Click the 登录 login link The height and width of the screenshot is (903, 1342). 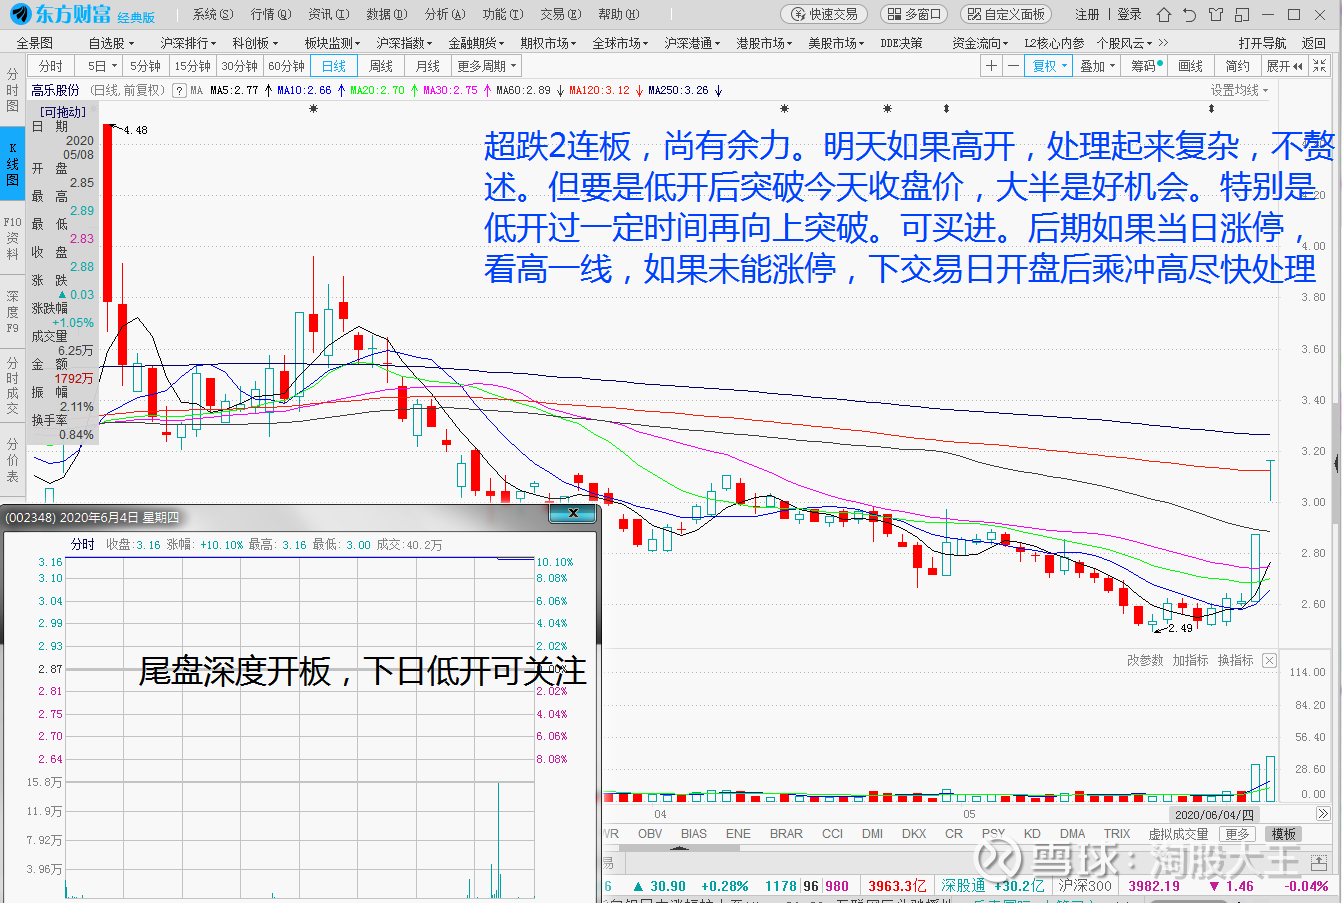click(1129, 14)
